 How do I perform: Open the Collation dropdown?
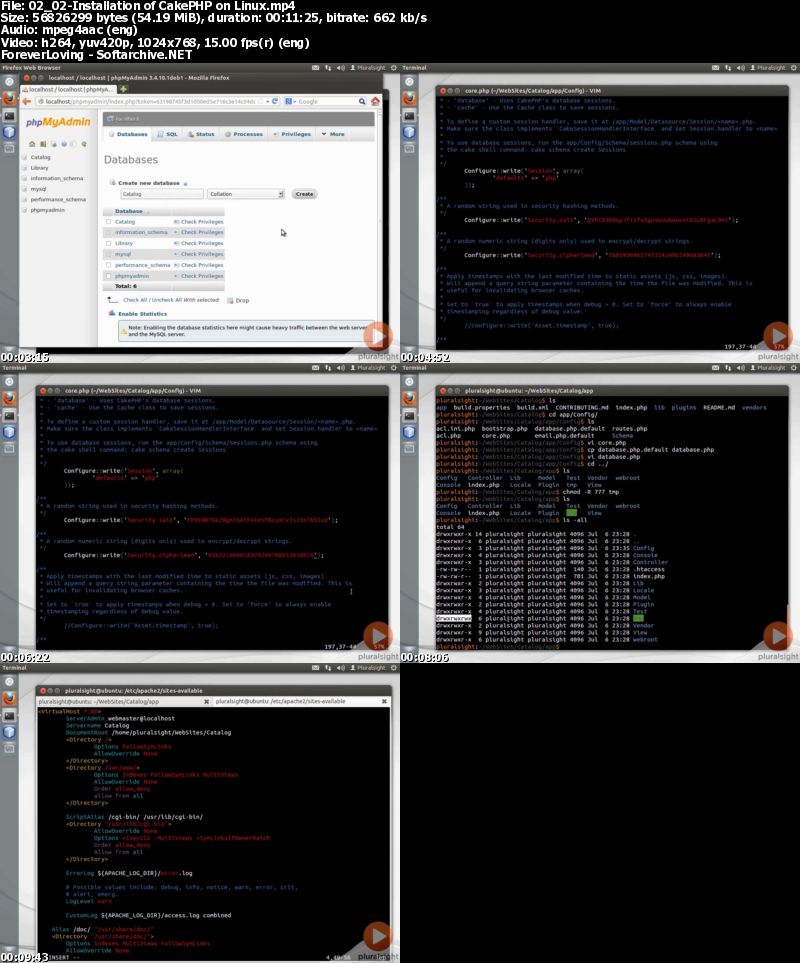tap(246, 194)
